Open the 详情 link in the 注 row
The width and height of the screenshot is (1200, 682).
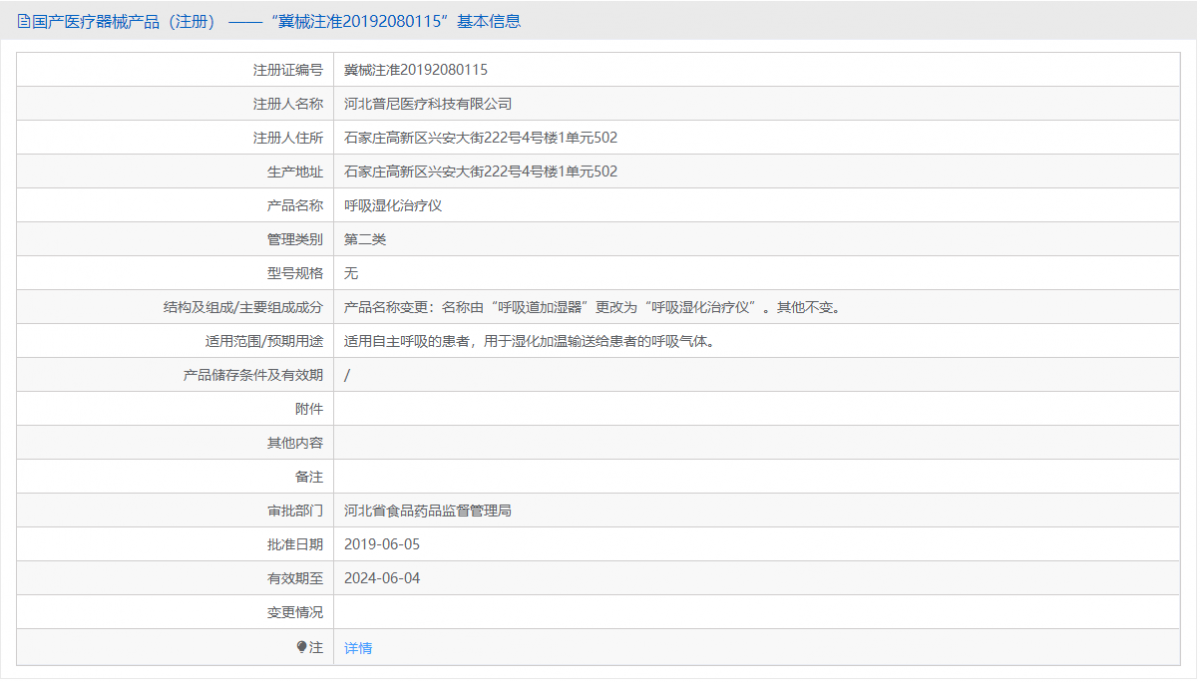coord(357,648)
